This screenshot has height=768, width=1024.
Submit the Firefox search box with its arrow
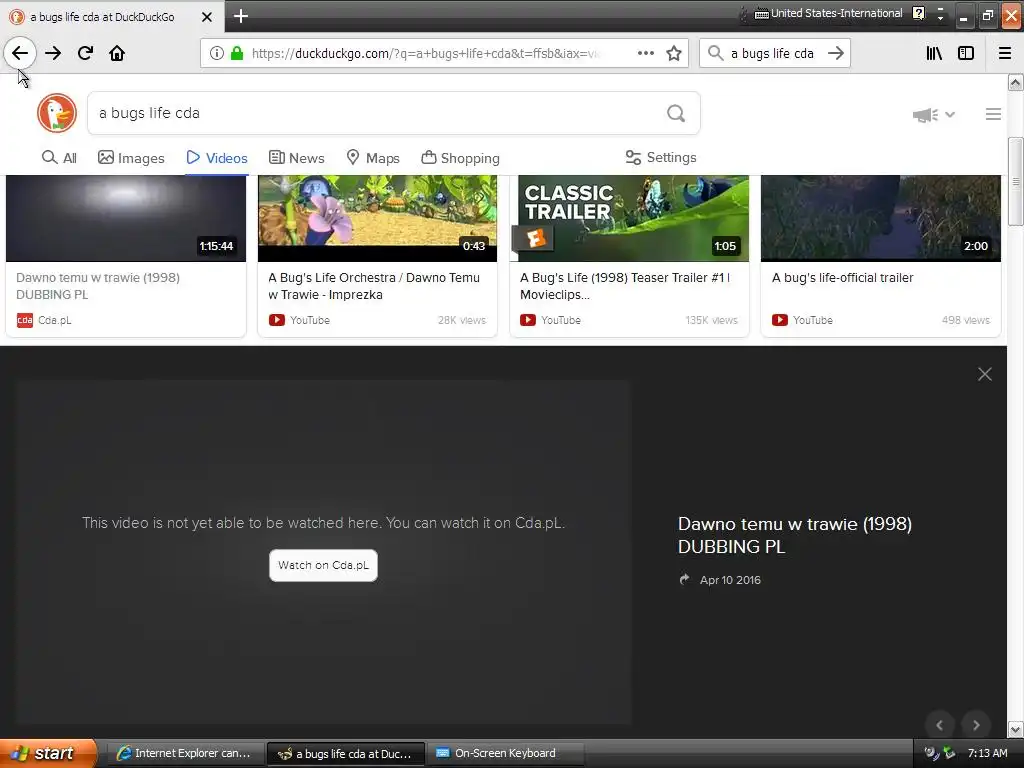[836, 53]
